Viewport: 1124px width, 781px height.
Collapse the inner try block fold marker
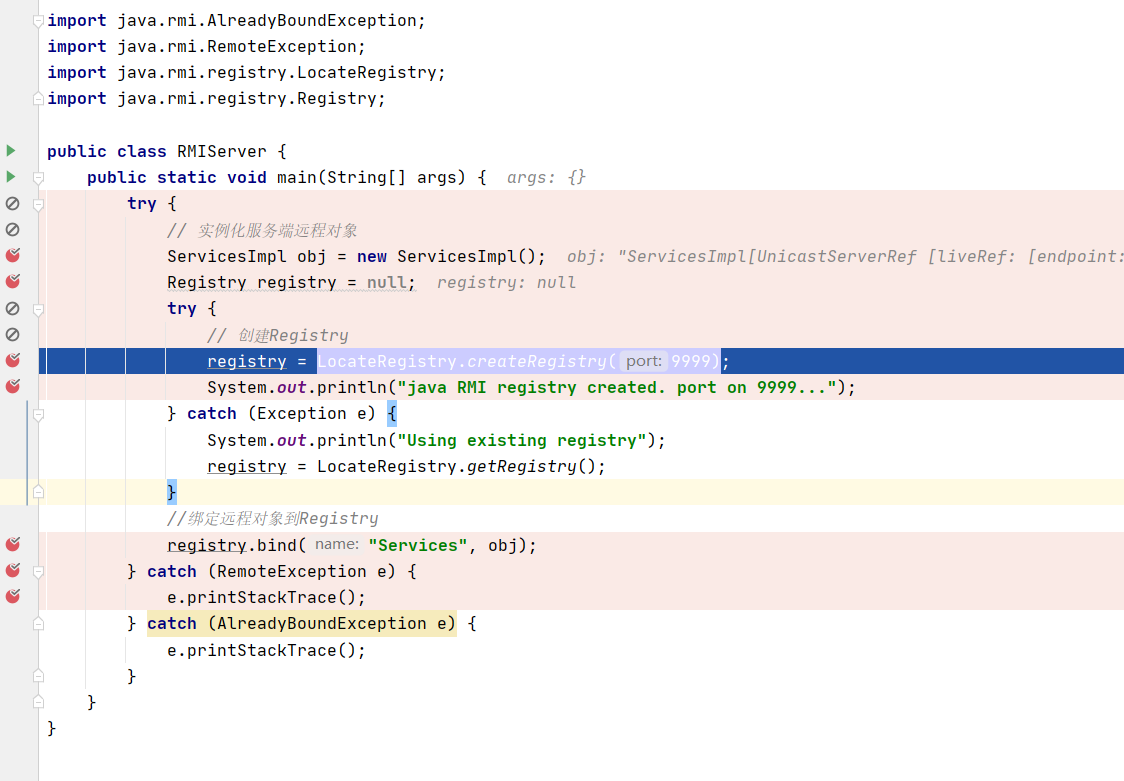click(38, 309)
